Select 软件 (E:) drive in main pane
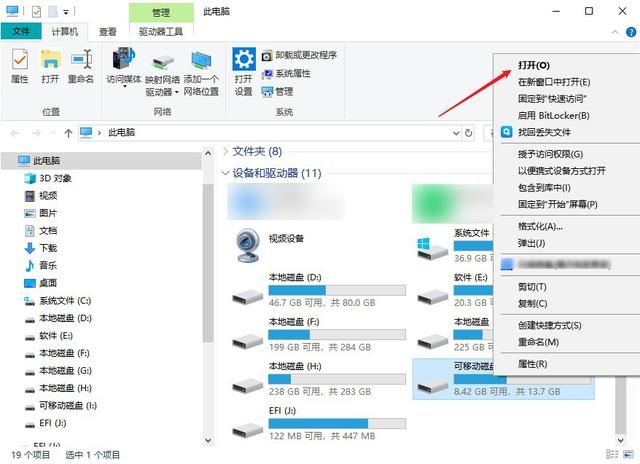 (455, 290)
